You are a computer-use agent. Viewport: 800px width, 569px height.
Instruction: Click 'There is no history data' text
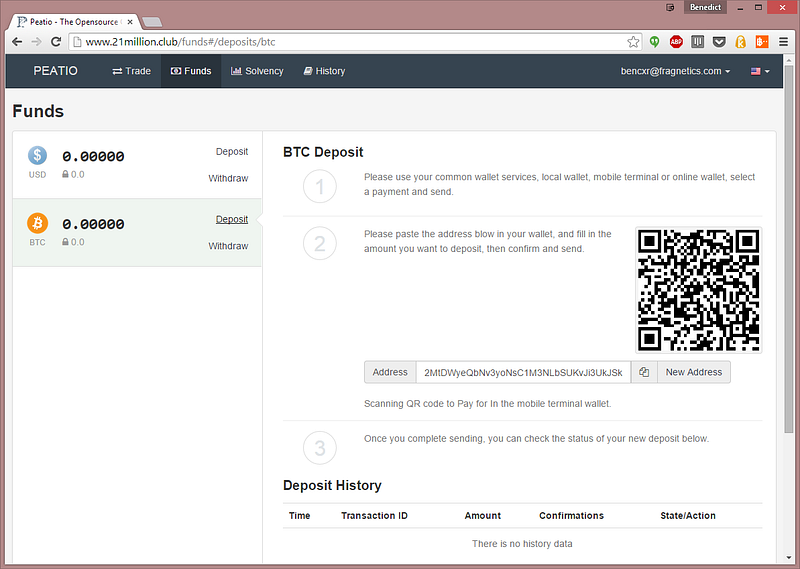click(x=522, y=543)
